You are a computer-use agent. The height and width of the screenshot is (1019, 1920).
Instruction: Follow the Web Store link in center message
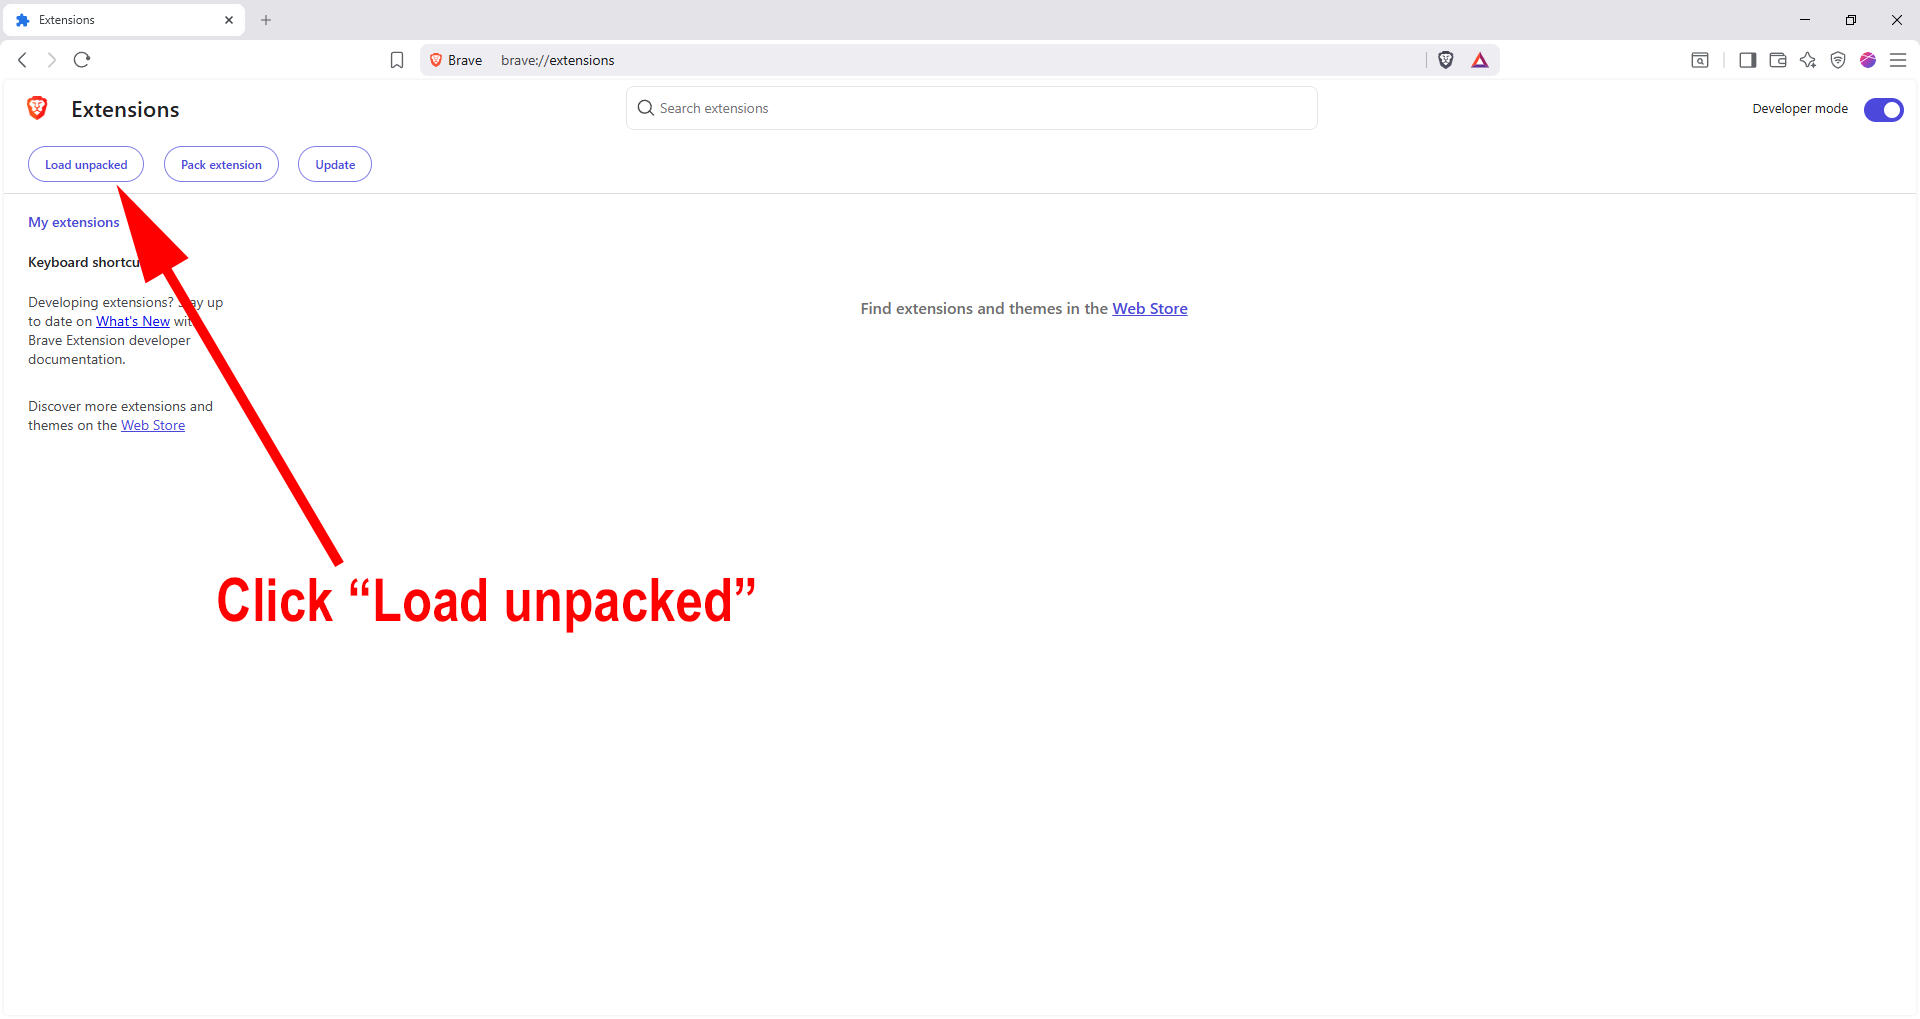click(1149, 309)
